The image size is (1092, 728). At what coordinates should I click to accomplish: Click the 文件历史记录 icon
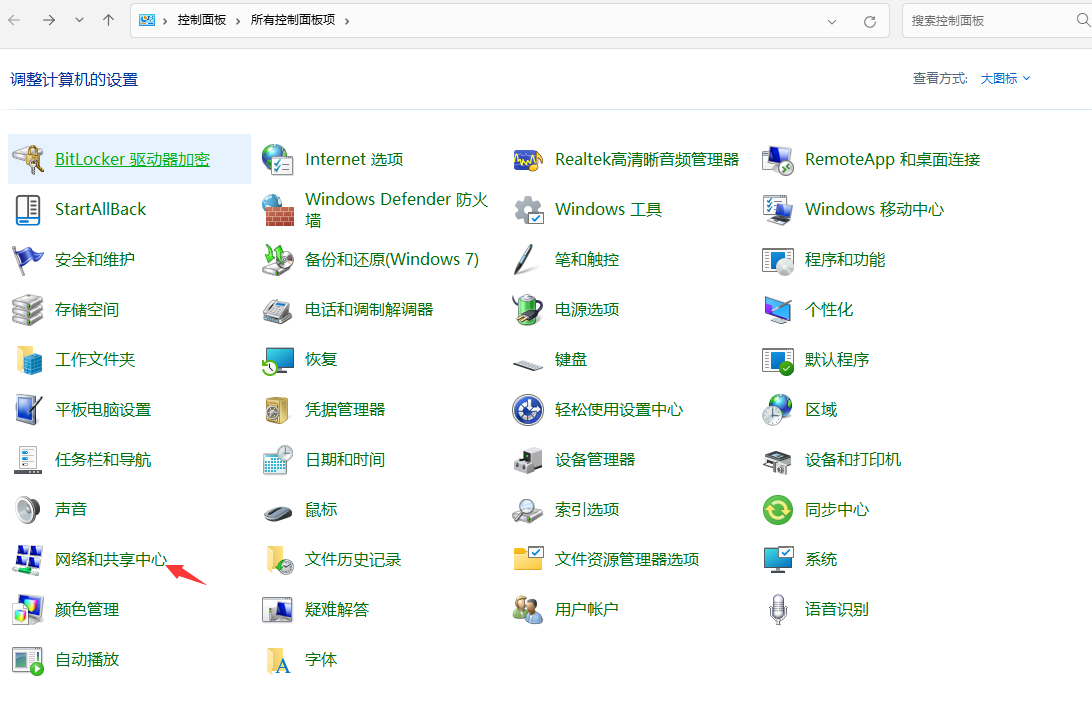(279, 560)
